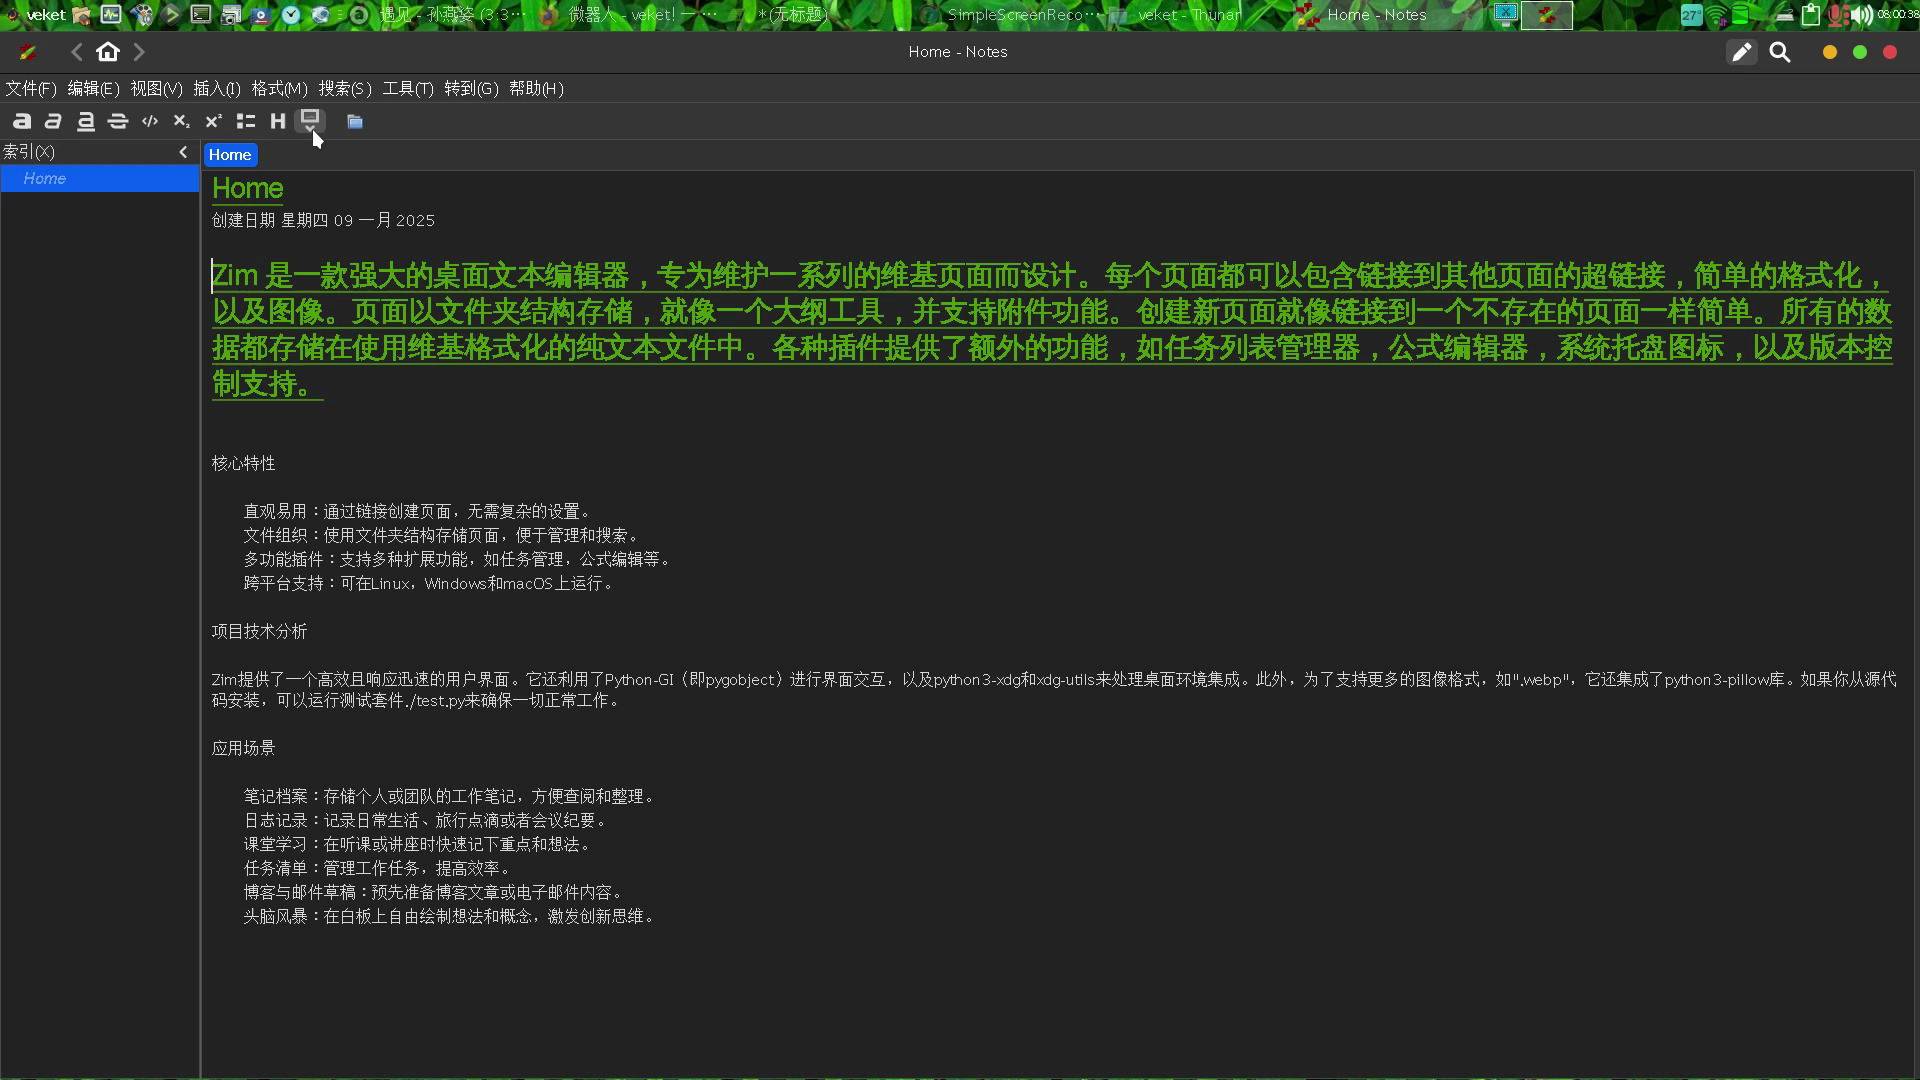
Task: Open the web browser globe panel icon
Action: (321, 15)
